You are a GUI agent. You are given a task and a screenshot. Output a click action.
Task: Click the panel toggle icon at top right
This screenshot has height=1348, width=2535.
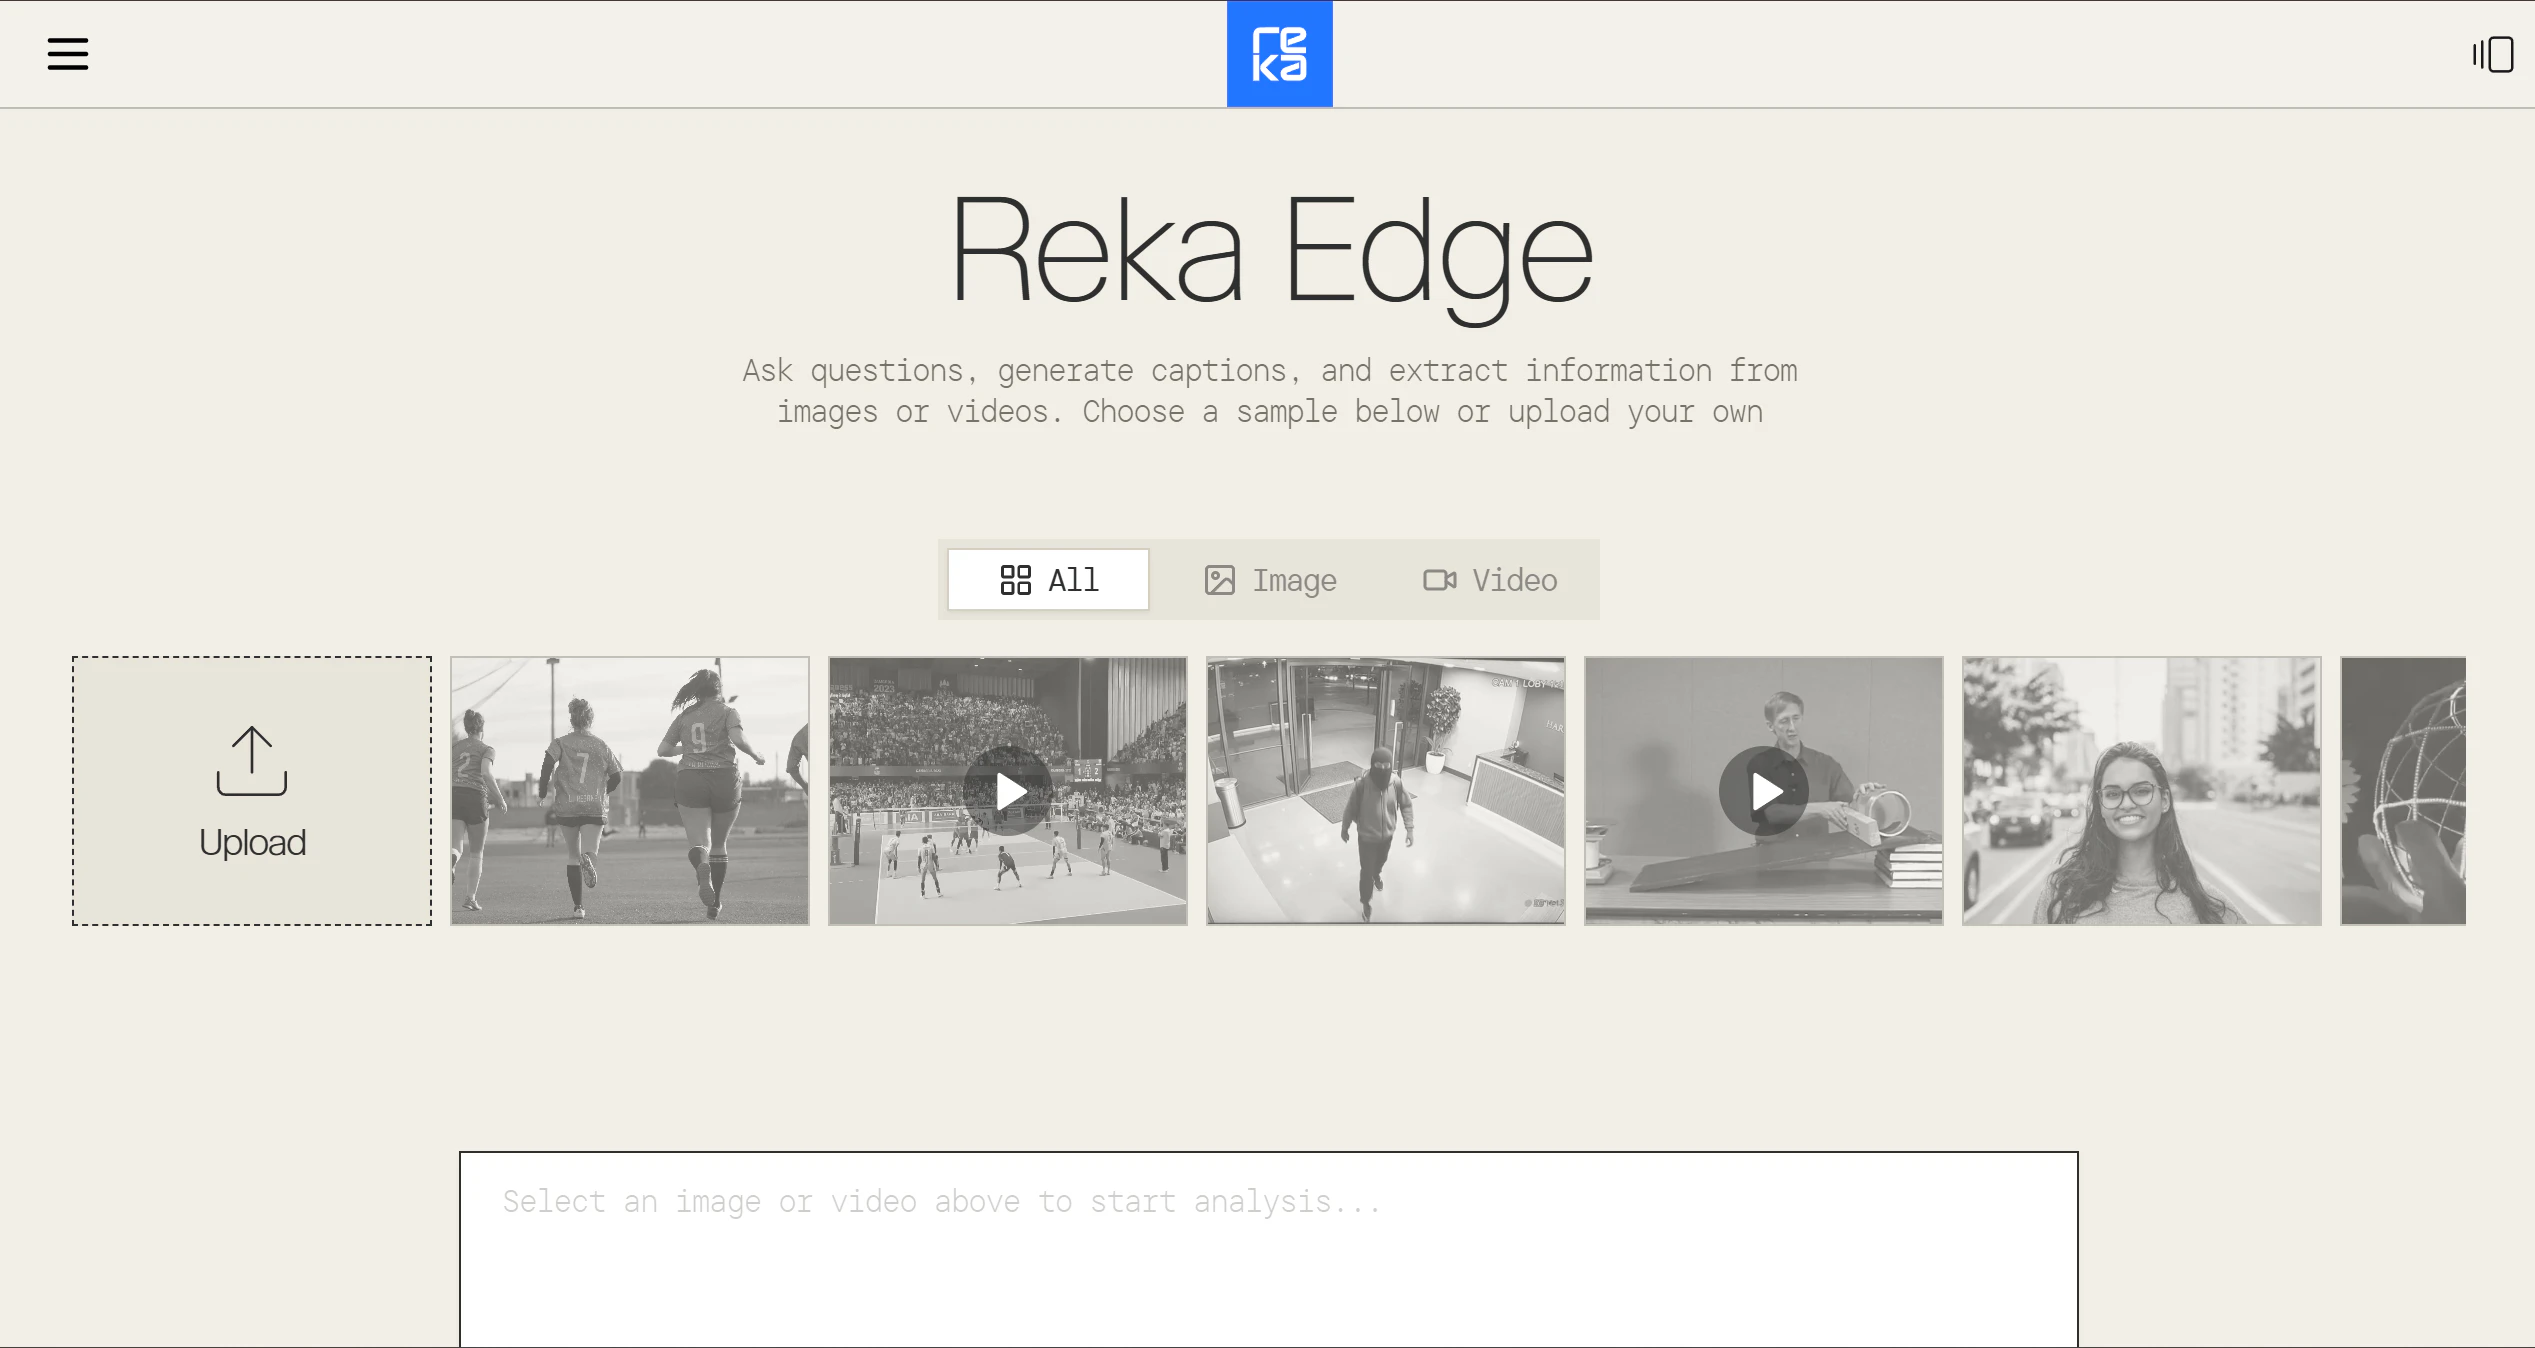pyautogui.click(x=2492, y=54)
